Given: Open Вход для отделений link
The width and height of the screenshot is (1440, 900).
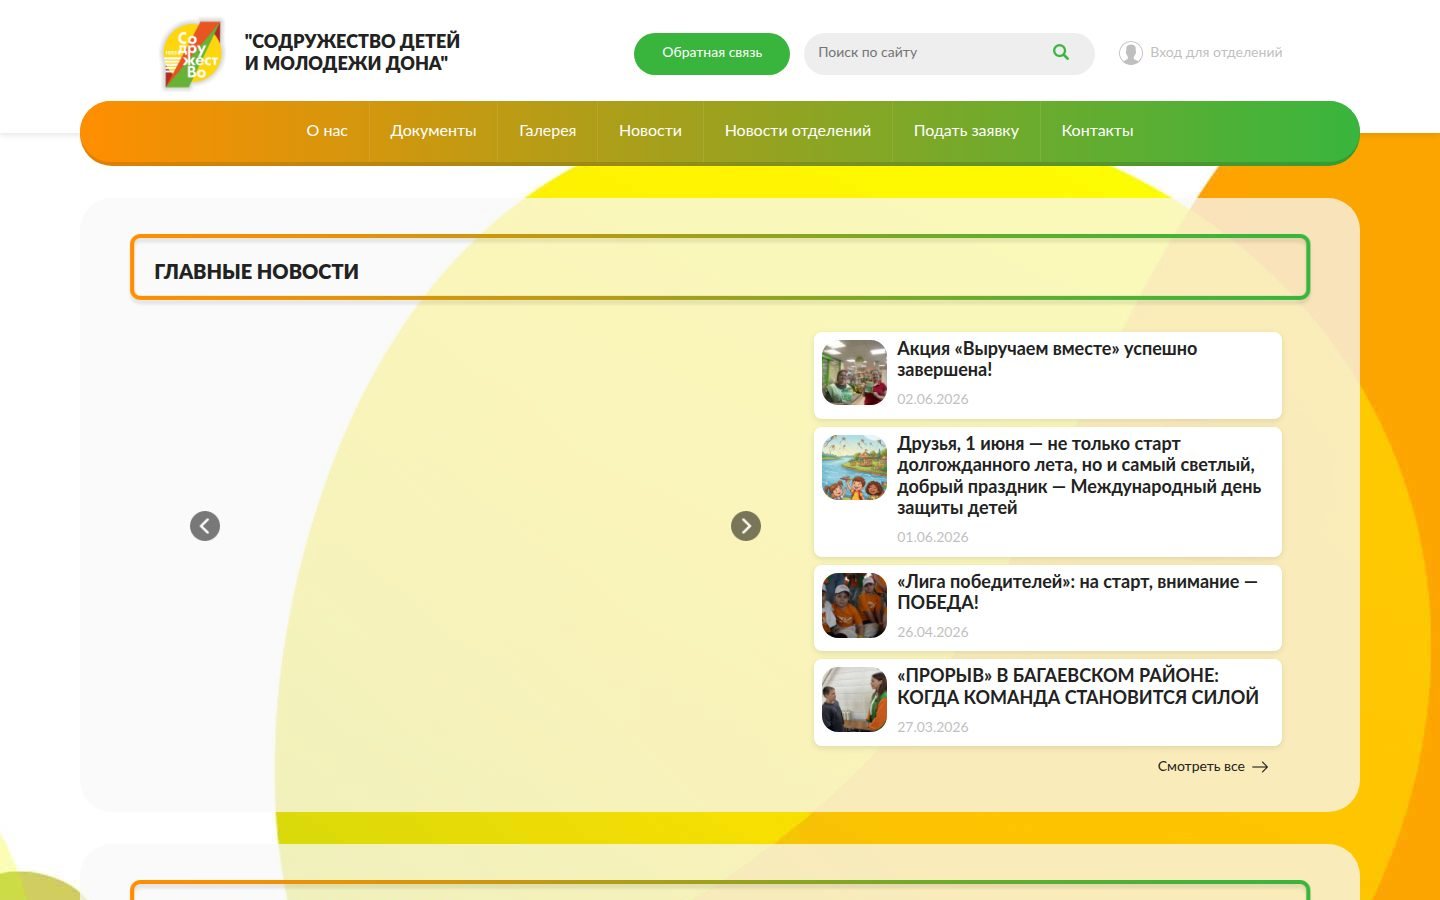Looking at the screenshot, I should click(1216, 53).
